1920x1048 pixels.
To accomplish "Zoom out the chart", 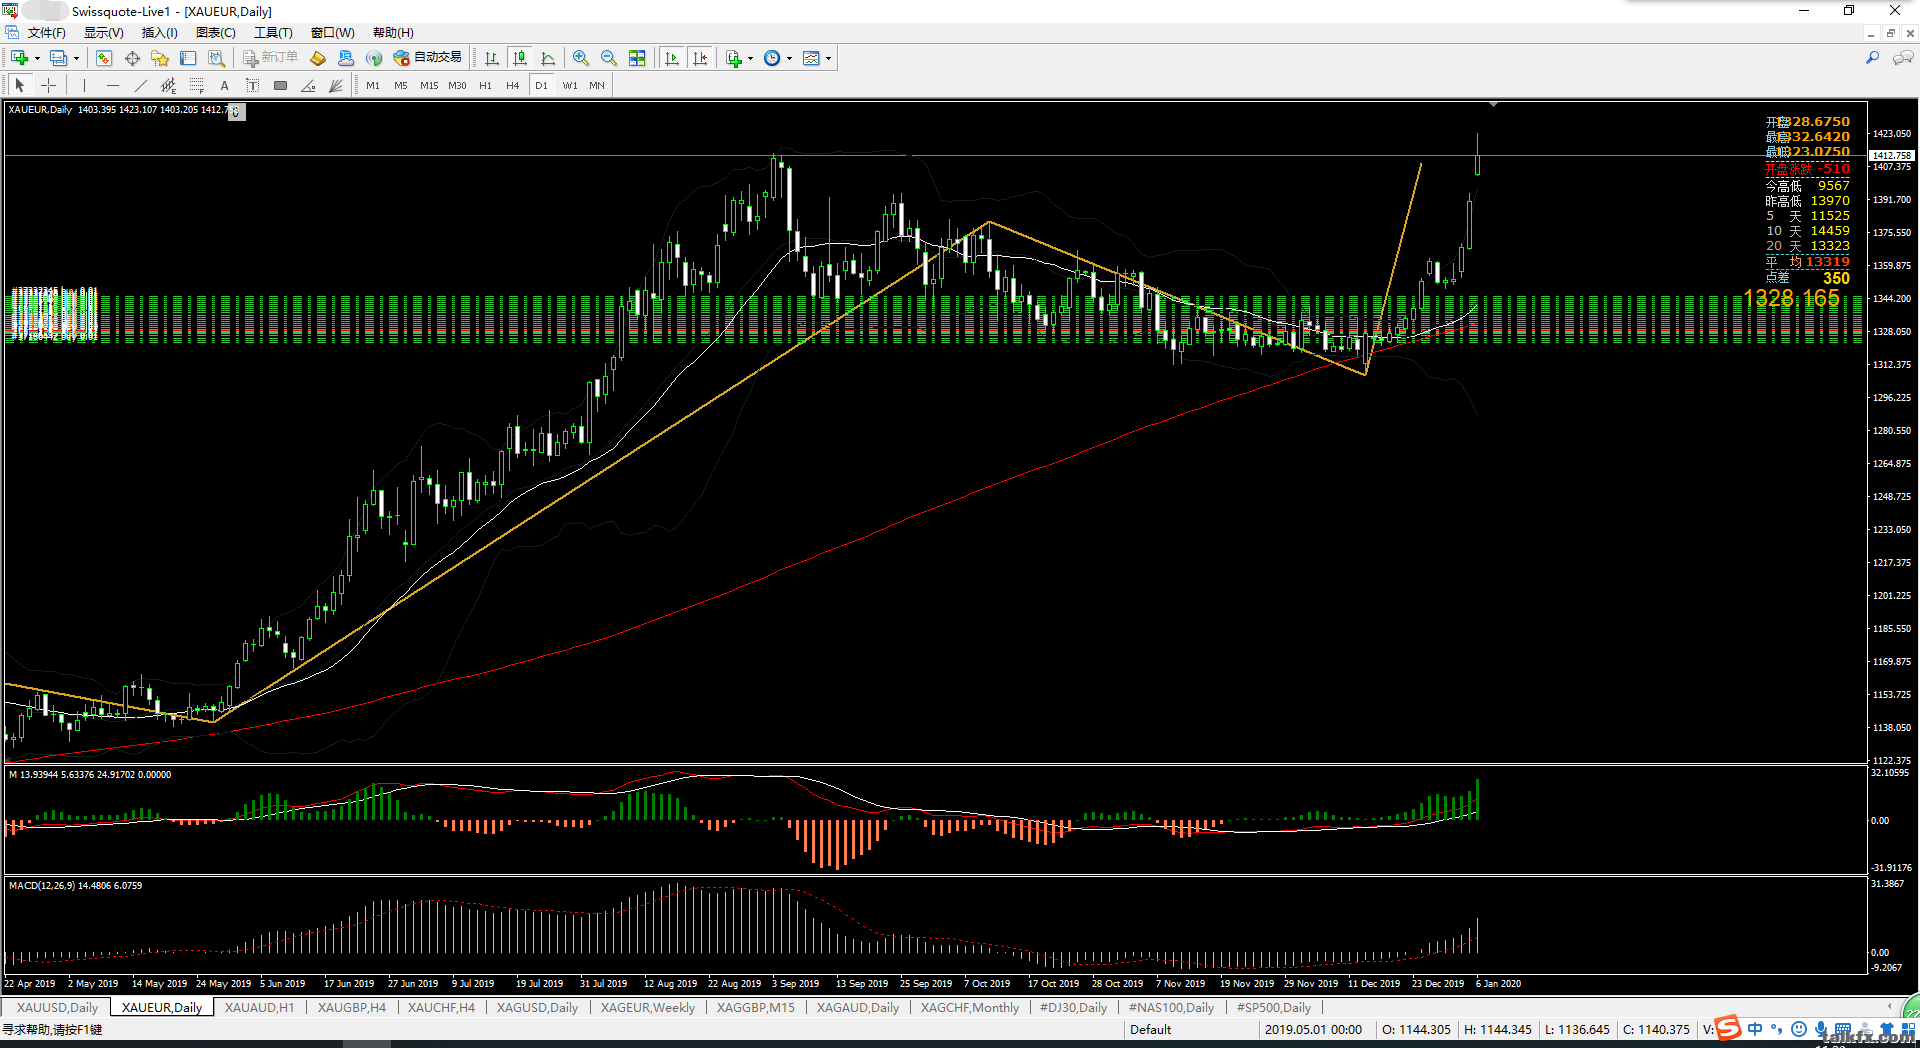I will 609,58.
